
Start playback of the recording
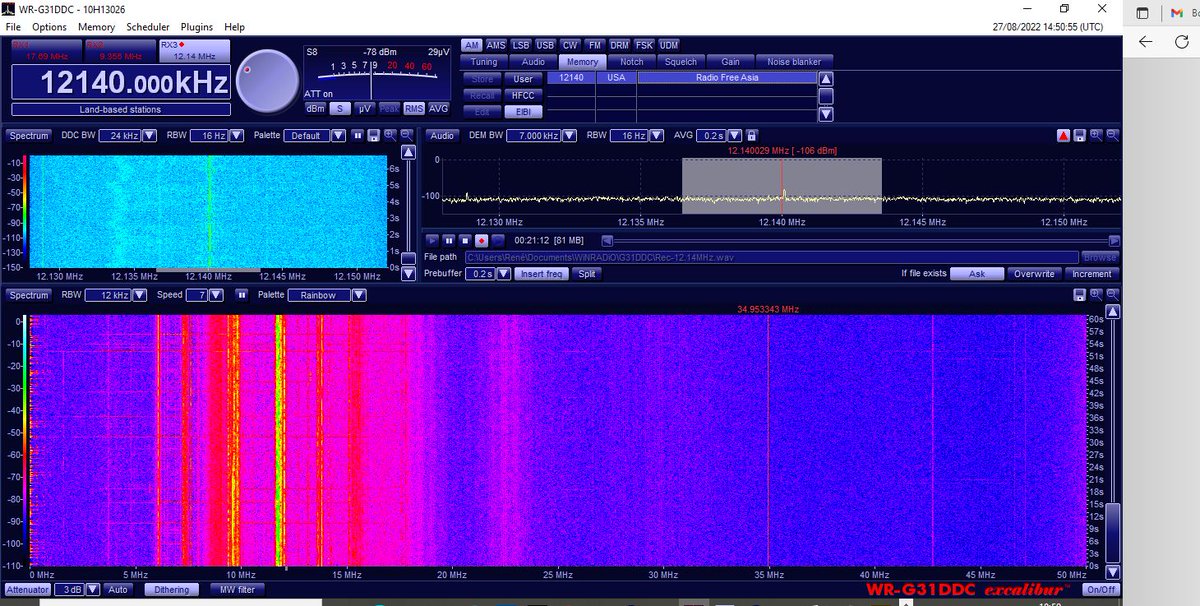coord(432,240)
